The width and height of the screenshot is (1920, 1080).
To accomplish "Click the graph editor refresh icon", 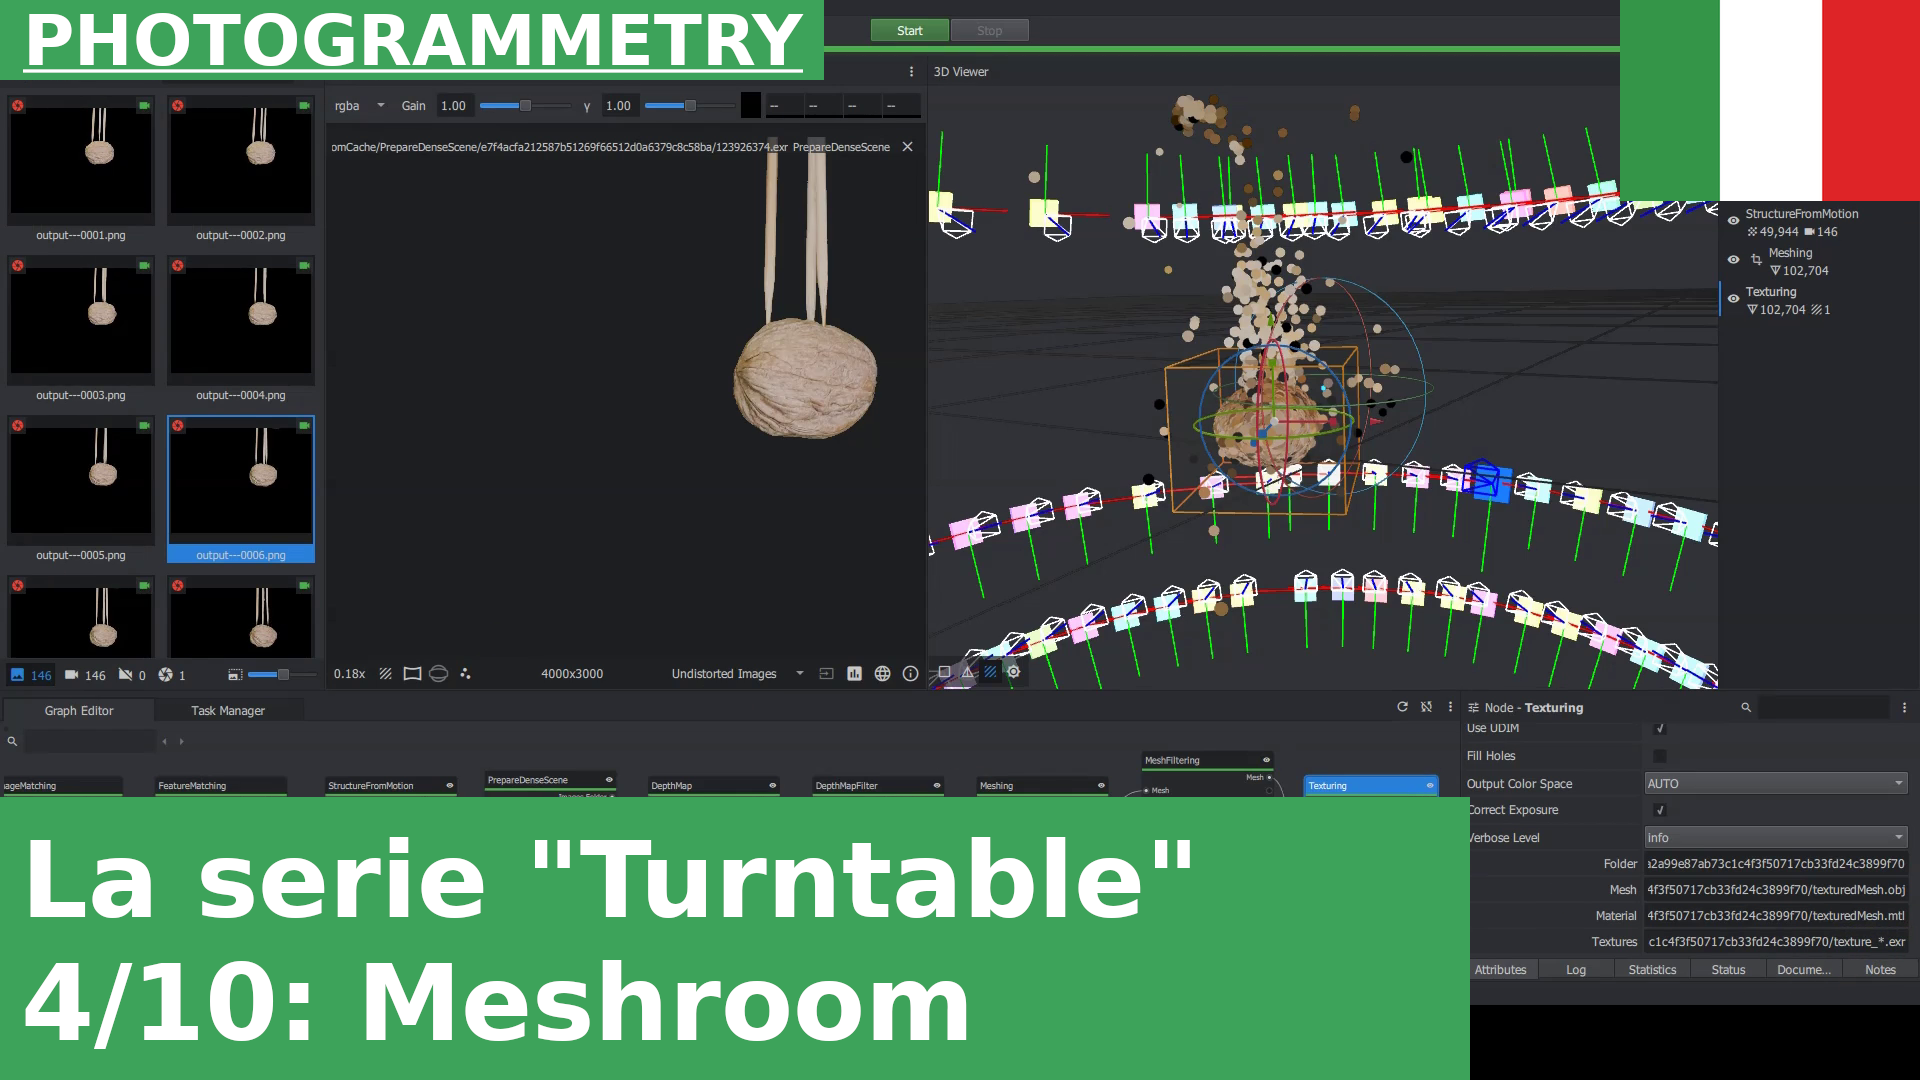I will pos(1402,707).
